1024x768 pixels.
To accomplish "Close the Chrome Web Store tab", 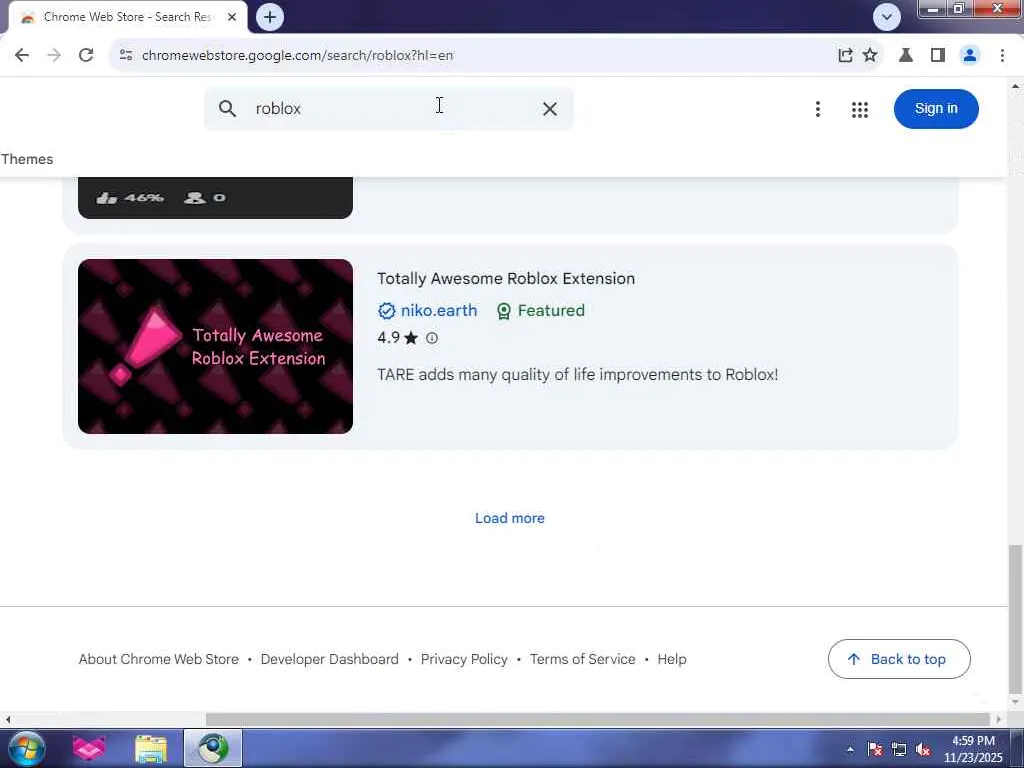I will [232, 17].
